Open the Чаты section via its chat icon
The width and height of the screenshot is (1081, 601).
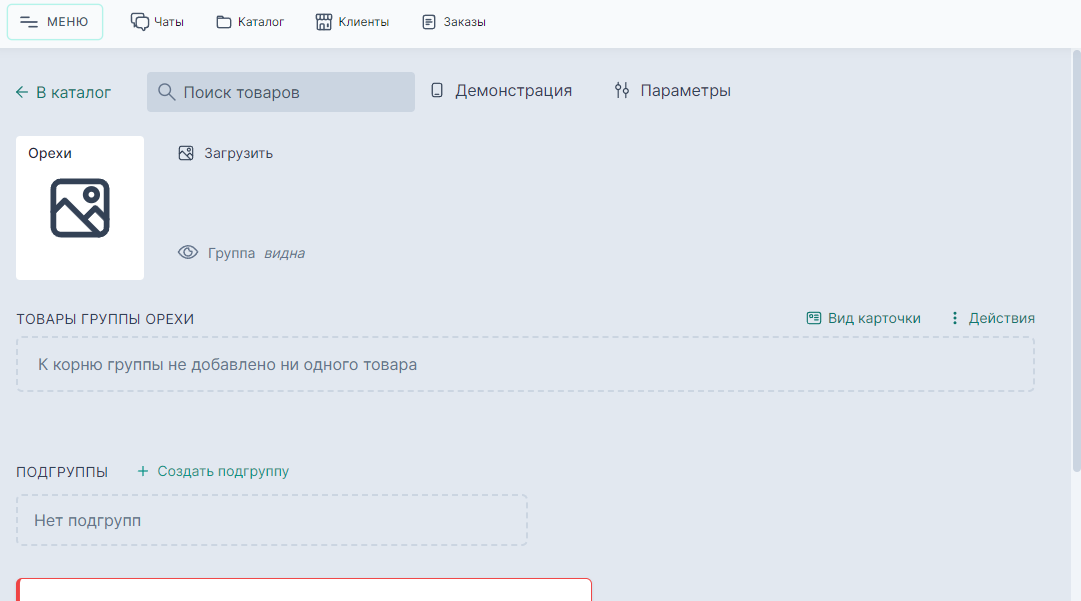[x=139, y=19]
